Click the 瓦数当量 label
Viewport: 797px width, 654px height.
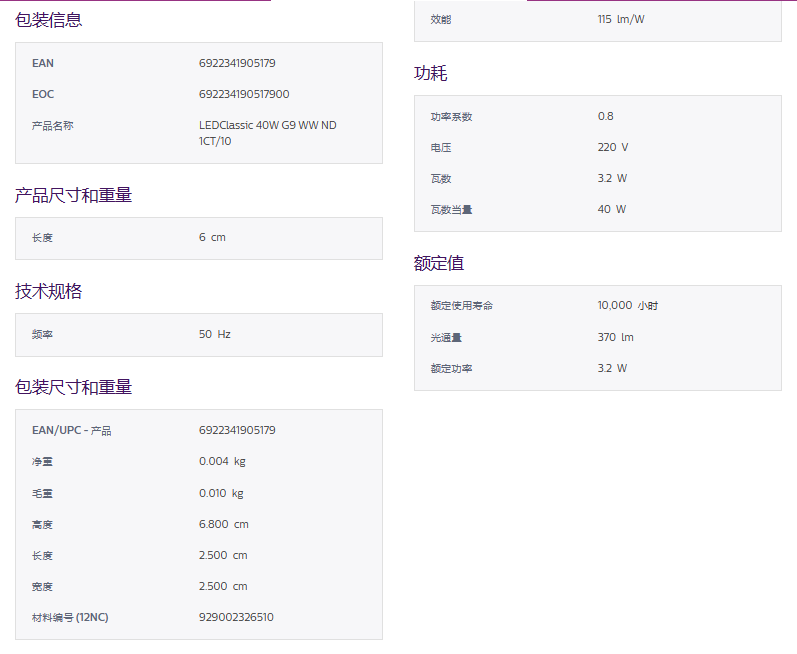point(451,209)
